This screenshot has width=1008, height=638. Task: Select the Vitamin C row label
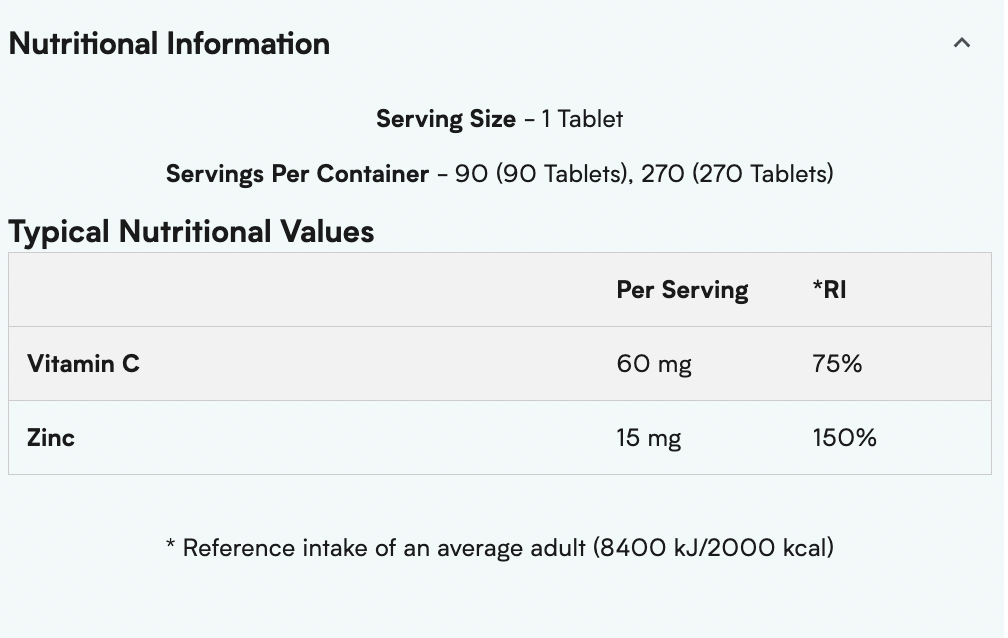(83, 364)
